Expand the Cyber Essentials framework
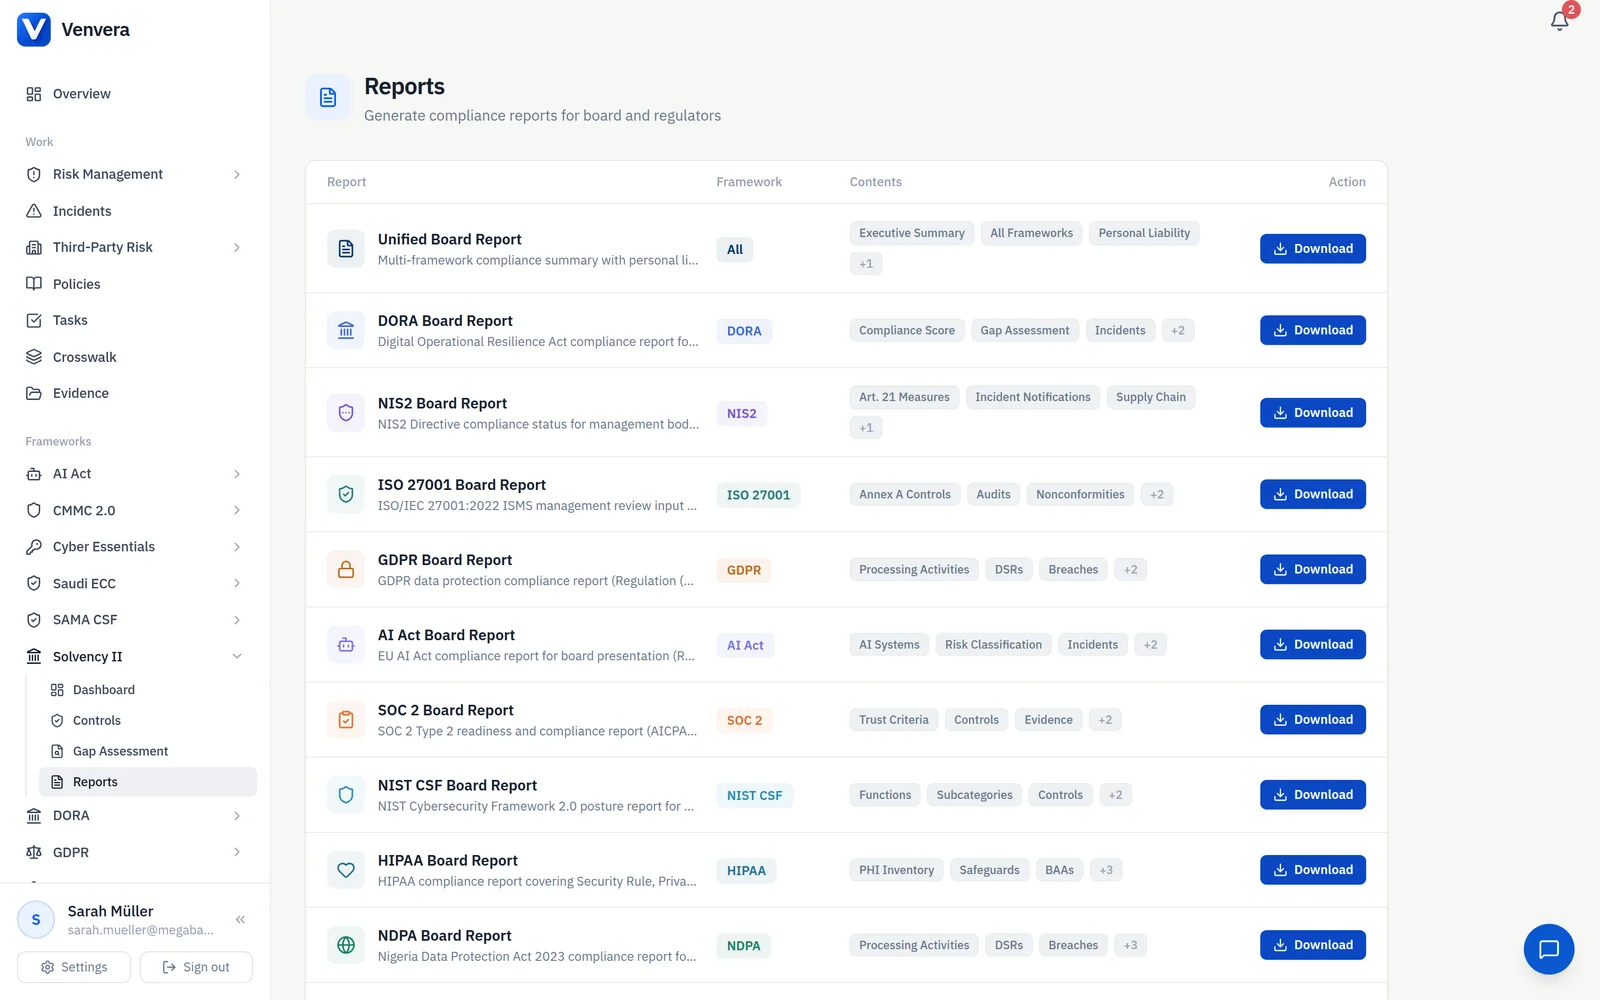Image resolution: width=1600 pixels, height=1000 pixels. tap(237, 547)
